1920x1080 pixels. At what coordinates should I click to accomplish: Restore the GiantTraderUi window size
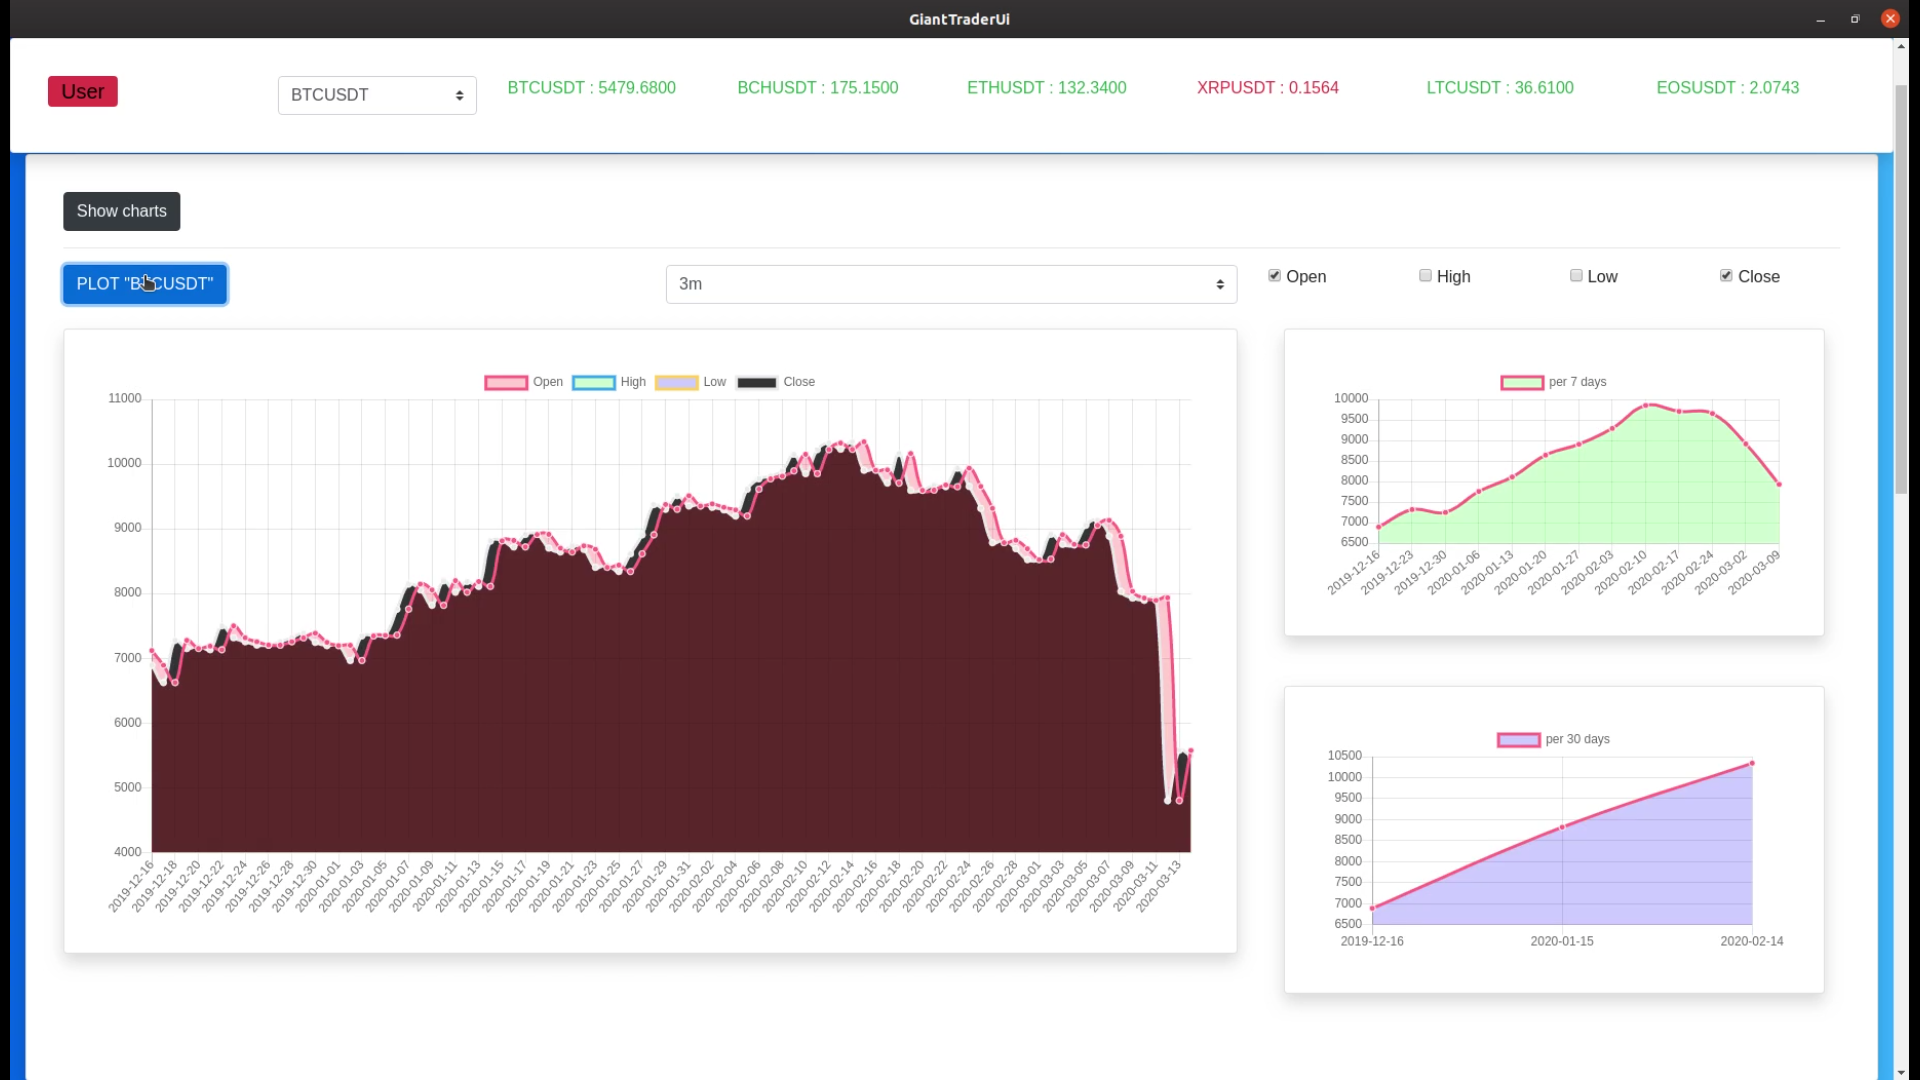pos(1855,19)
